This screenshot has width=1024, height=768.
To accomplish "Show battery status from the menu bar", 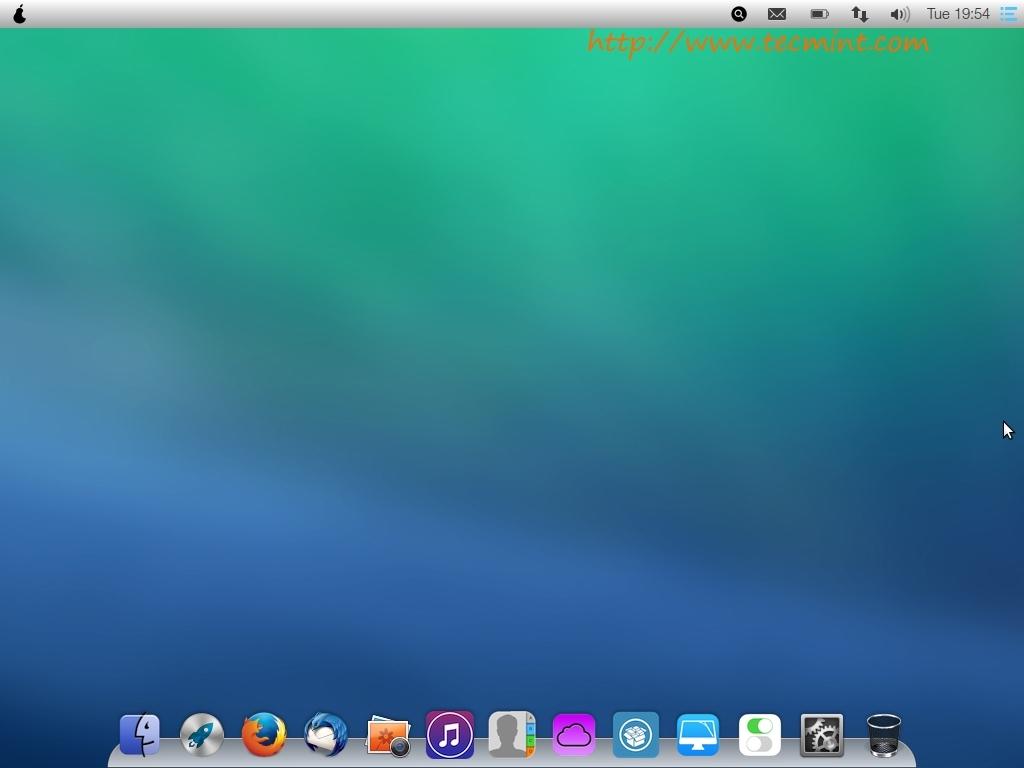I will pyautogui.click(x=819, y=14).
